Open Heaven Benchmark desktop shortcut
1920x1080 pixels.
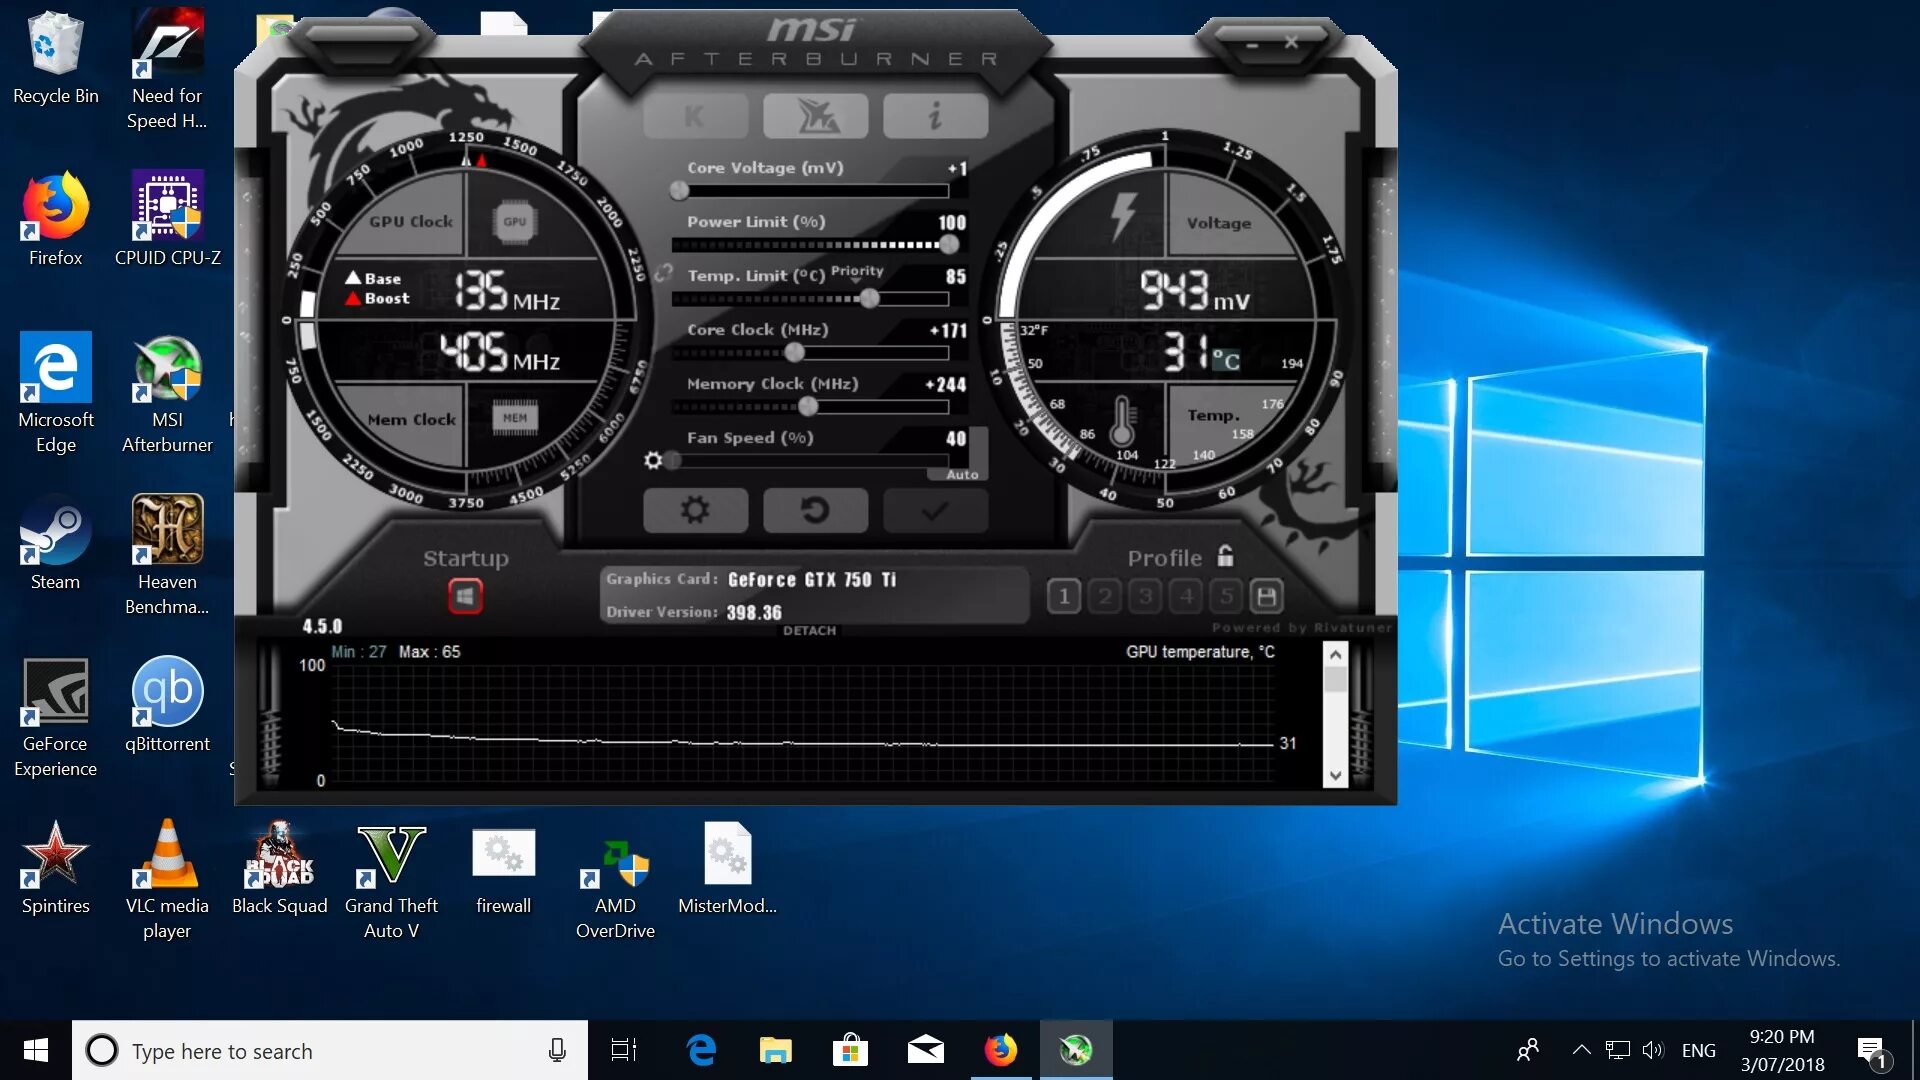pos(167,556)
